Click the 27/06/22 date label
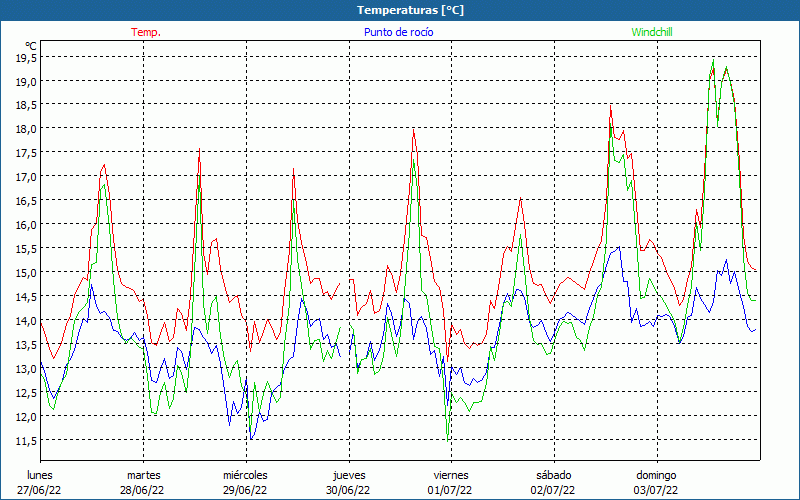The width and height of the screenshot is (800, 500). point(39,490)
